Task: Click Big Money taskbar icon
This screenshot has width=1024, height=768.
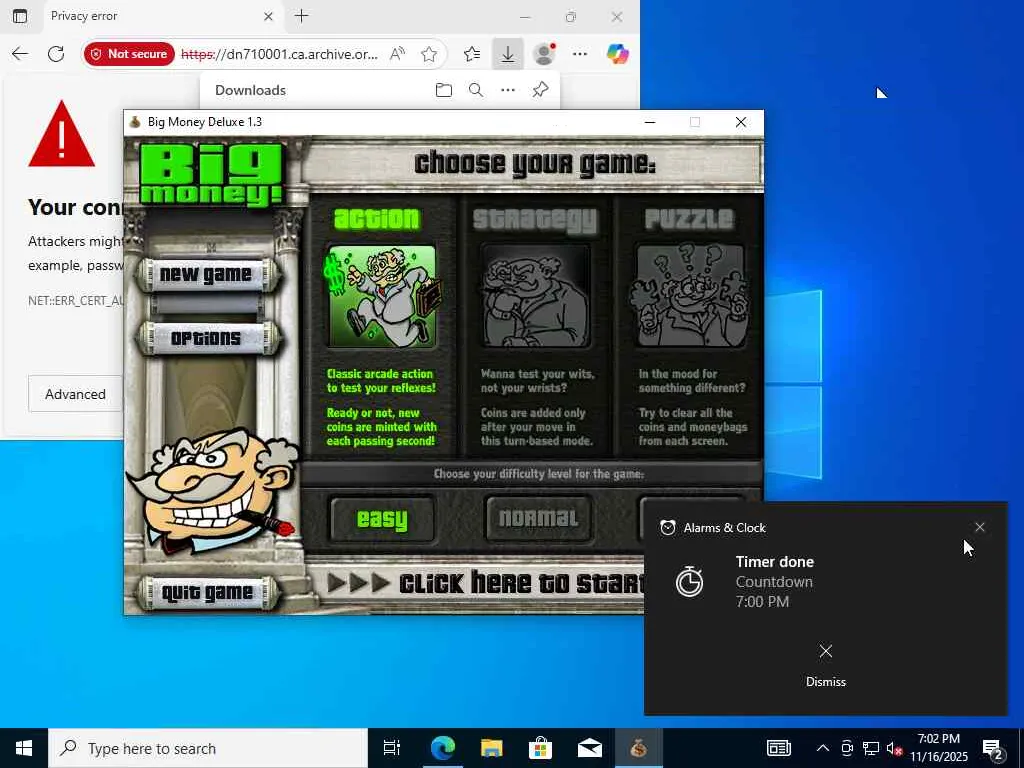Action: (639, 748)
